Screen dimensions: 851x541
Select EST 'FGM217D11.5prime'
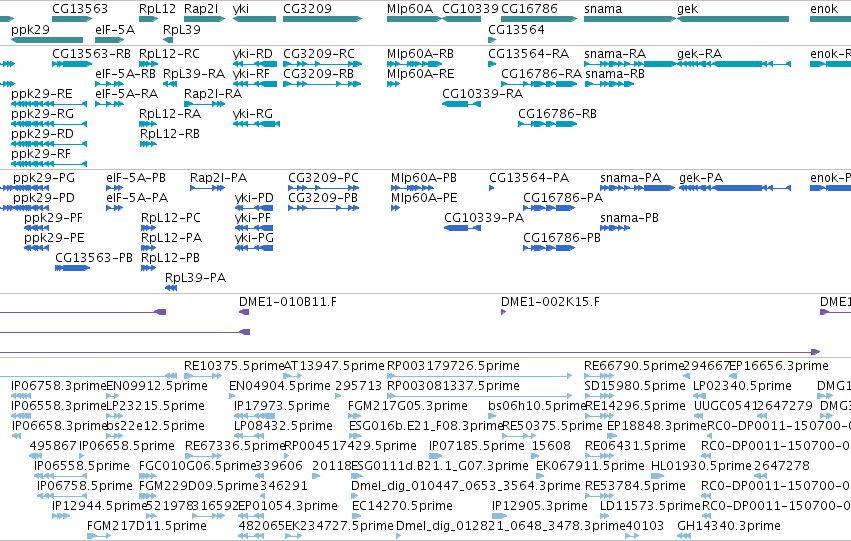[147, 526]
